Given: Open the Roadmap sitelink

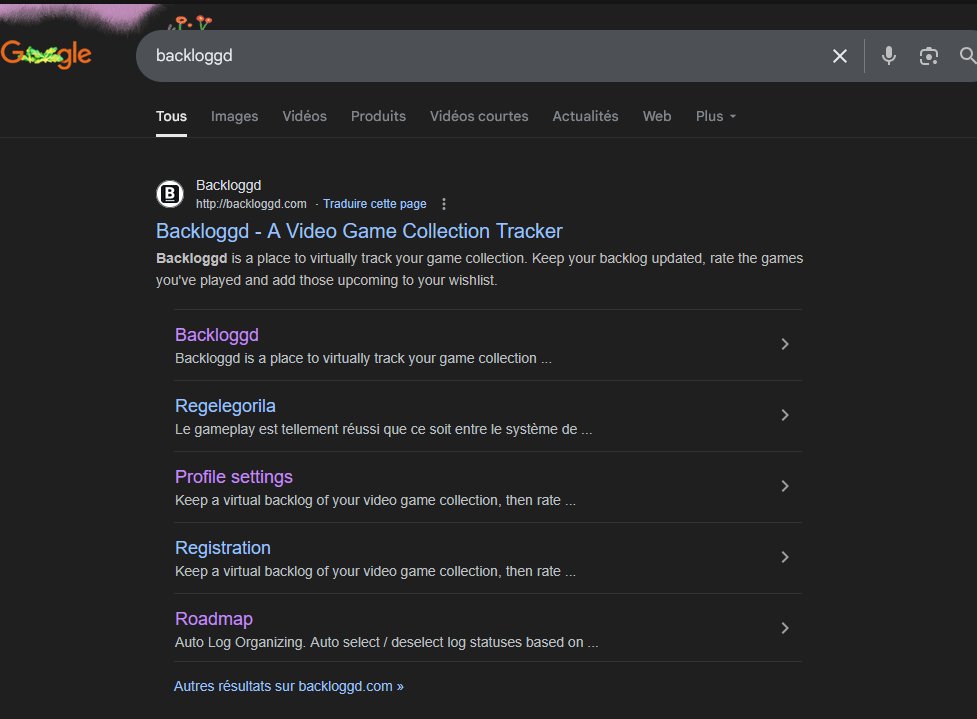Looking at the screenshot, I should [214, 619].
